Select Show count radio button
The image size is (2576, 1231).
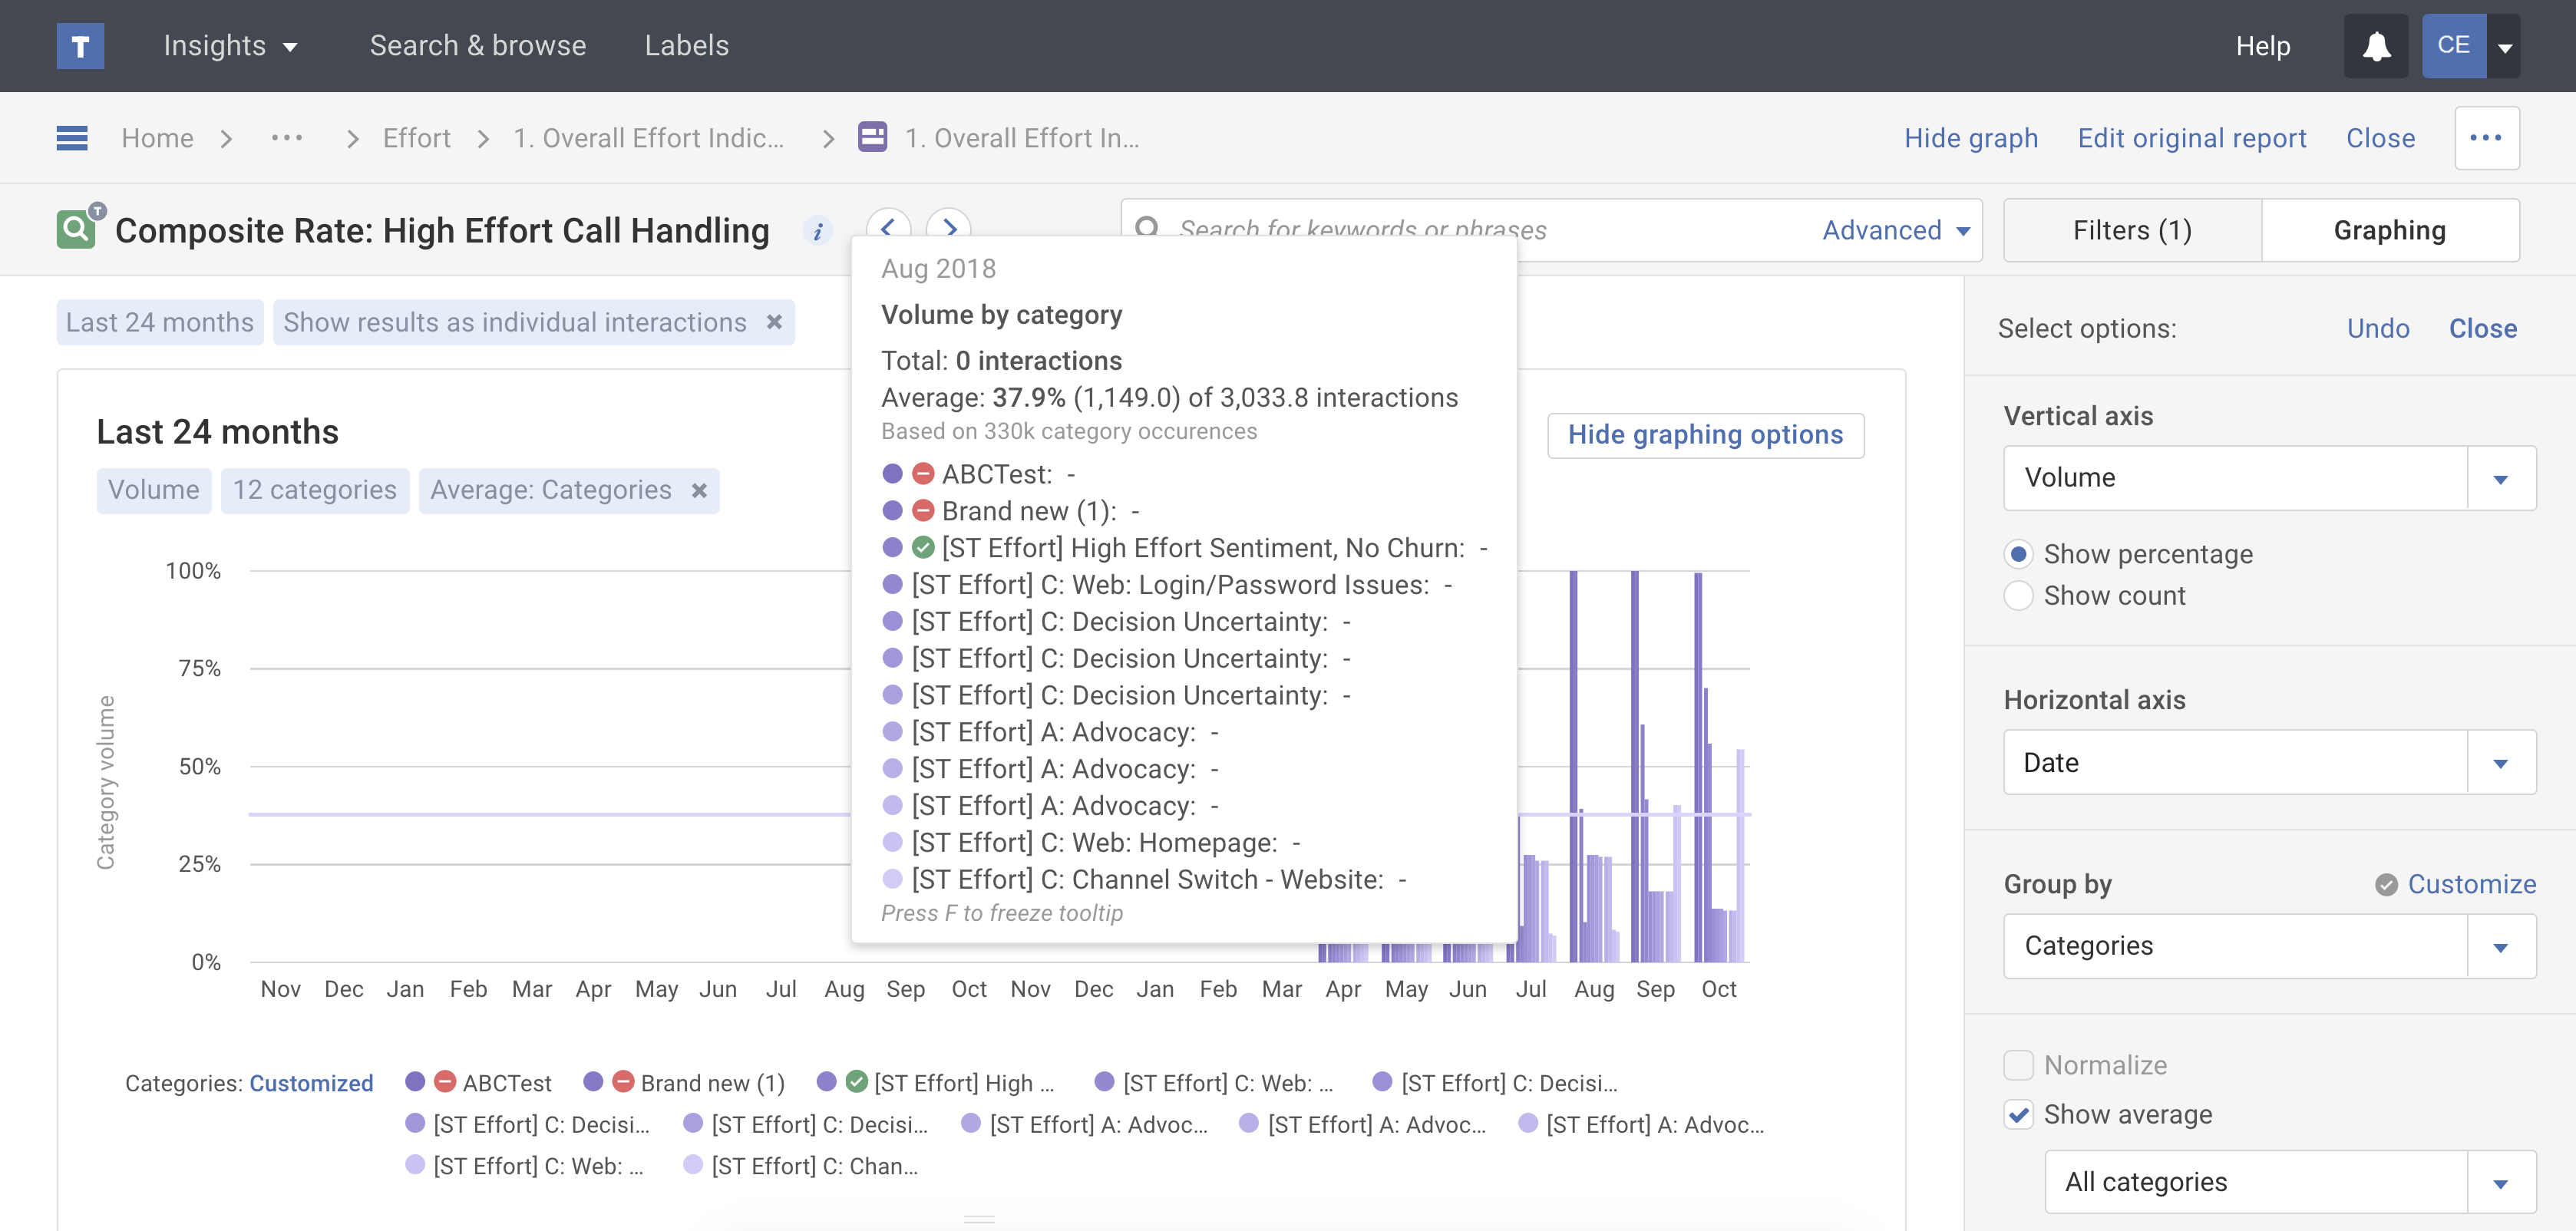pos(2018,596)
